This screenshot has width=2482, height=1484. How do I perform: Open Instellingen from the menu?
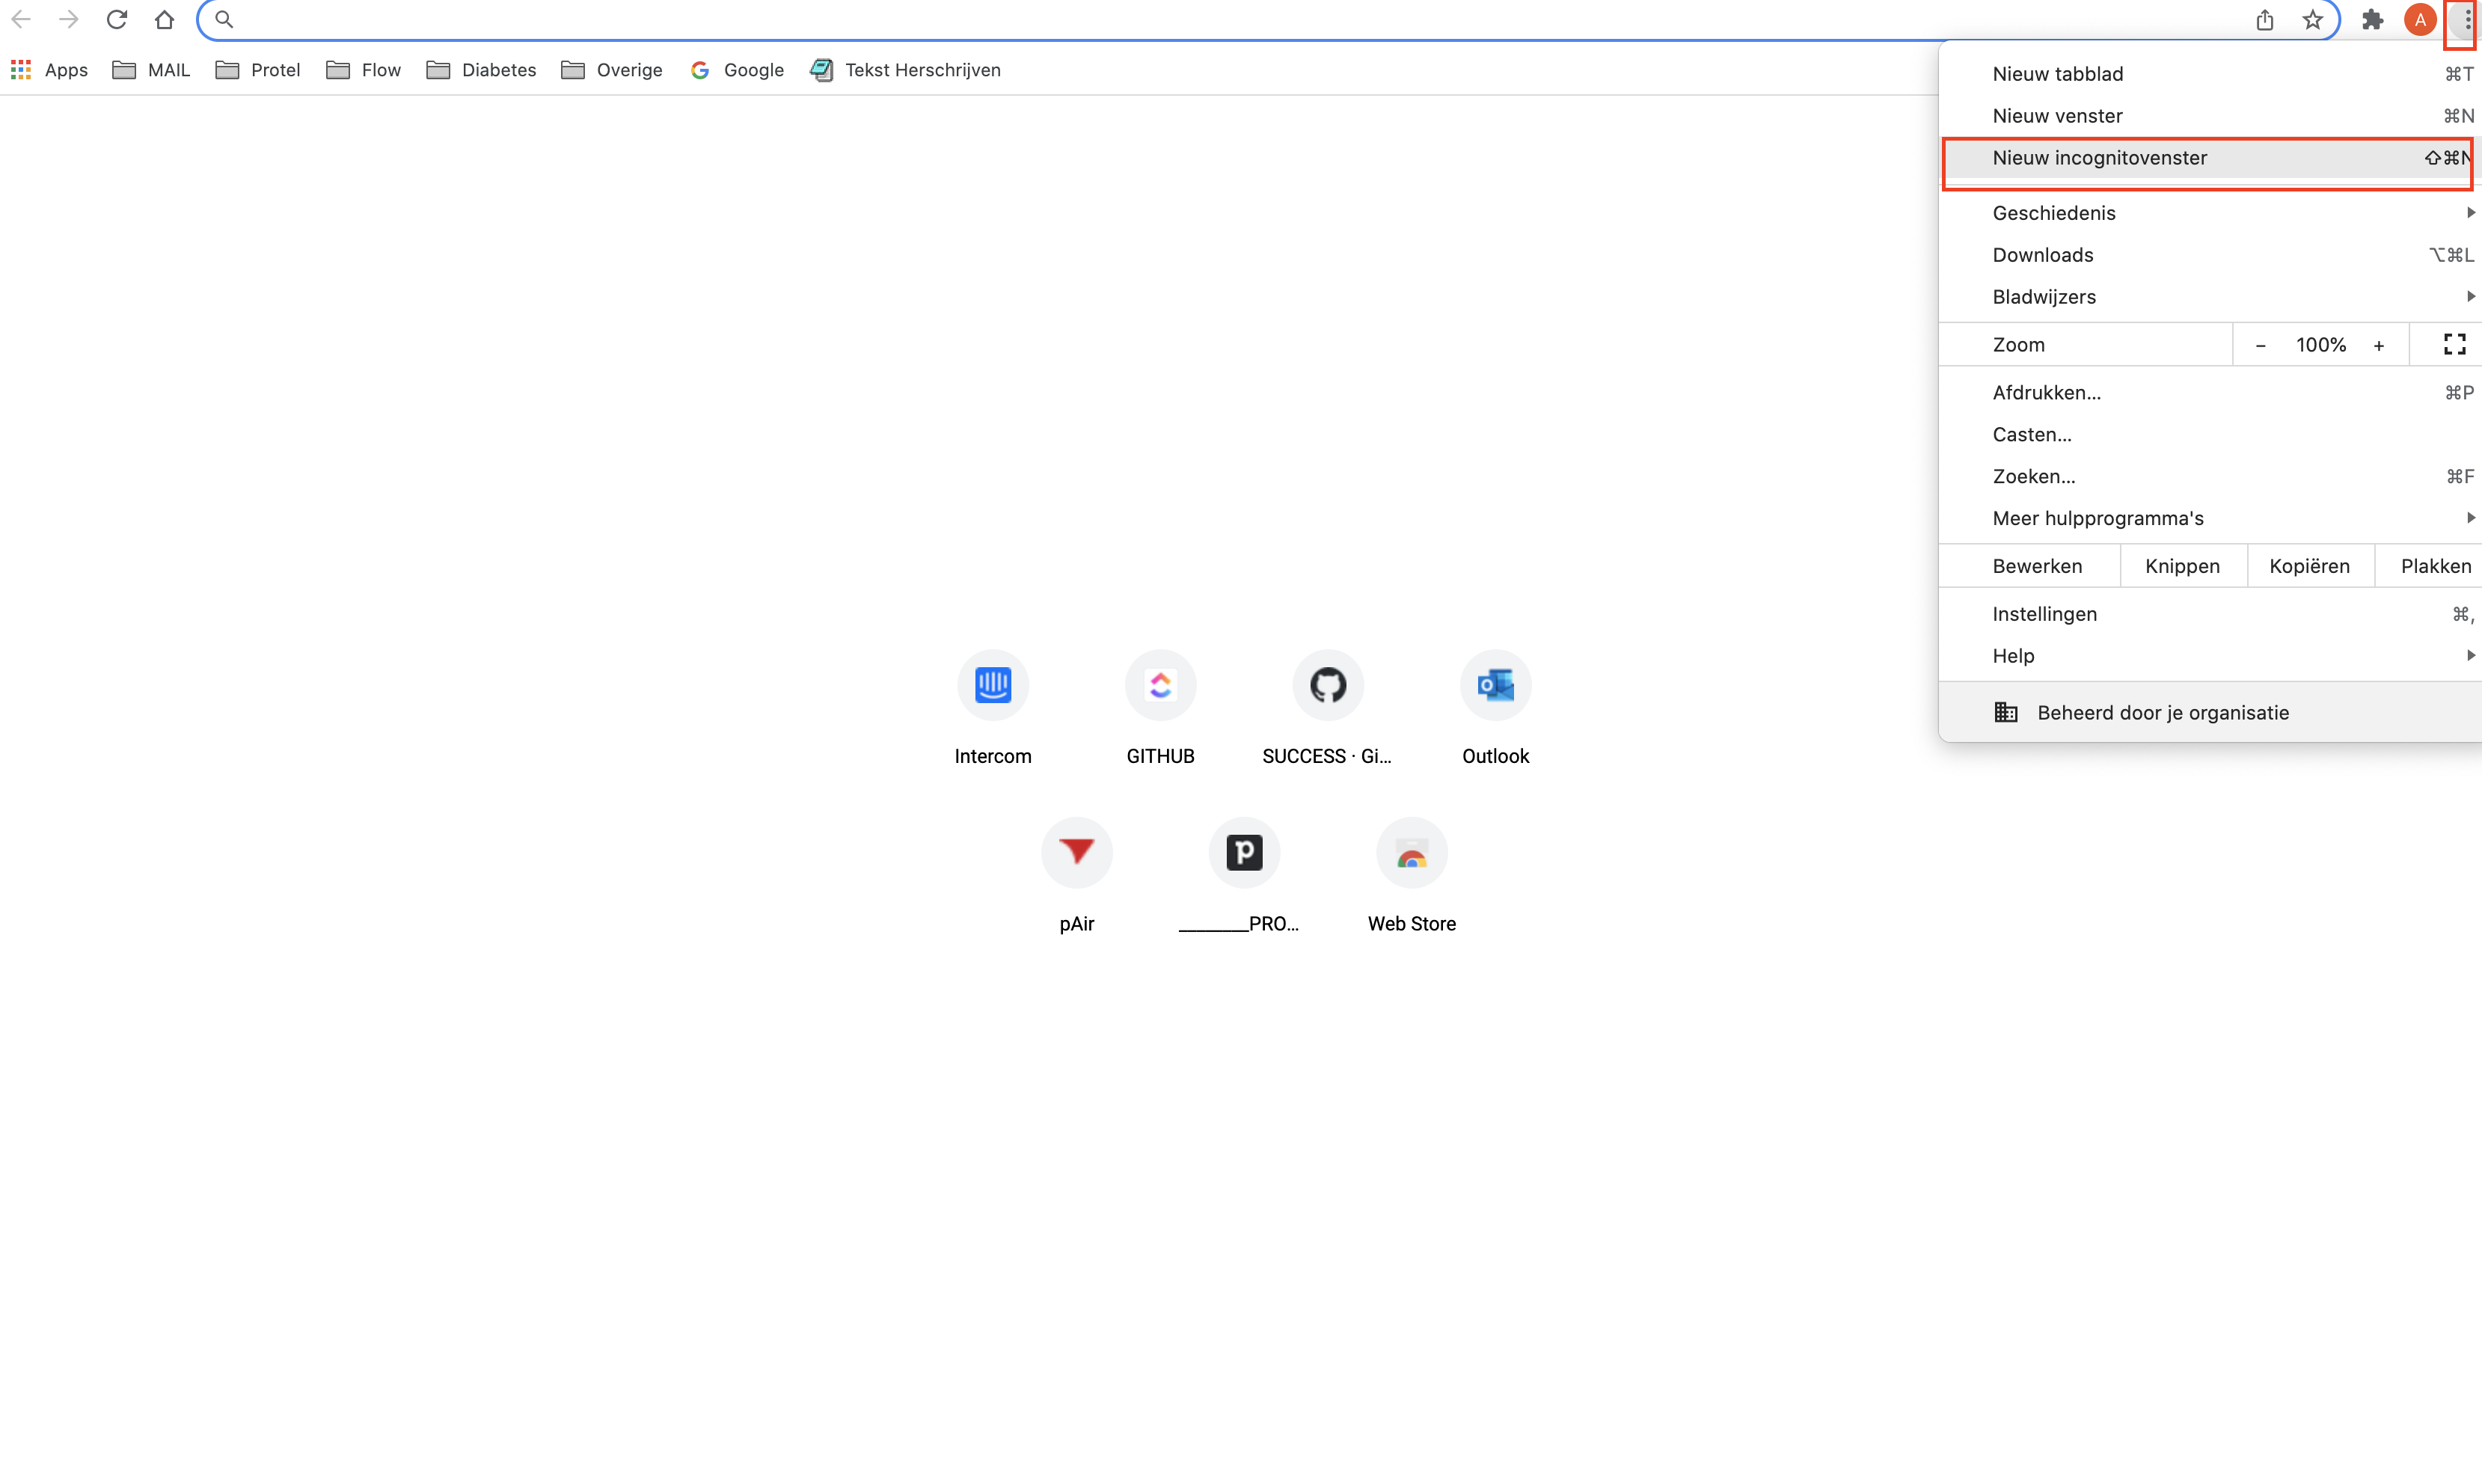click(x=2044, y=614)
